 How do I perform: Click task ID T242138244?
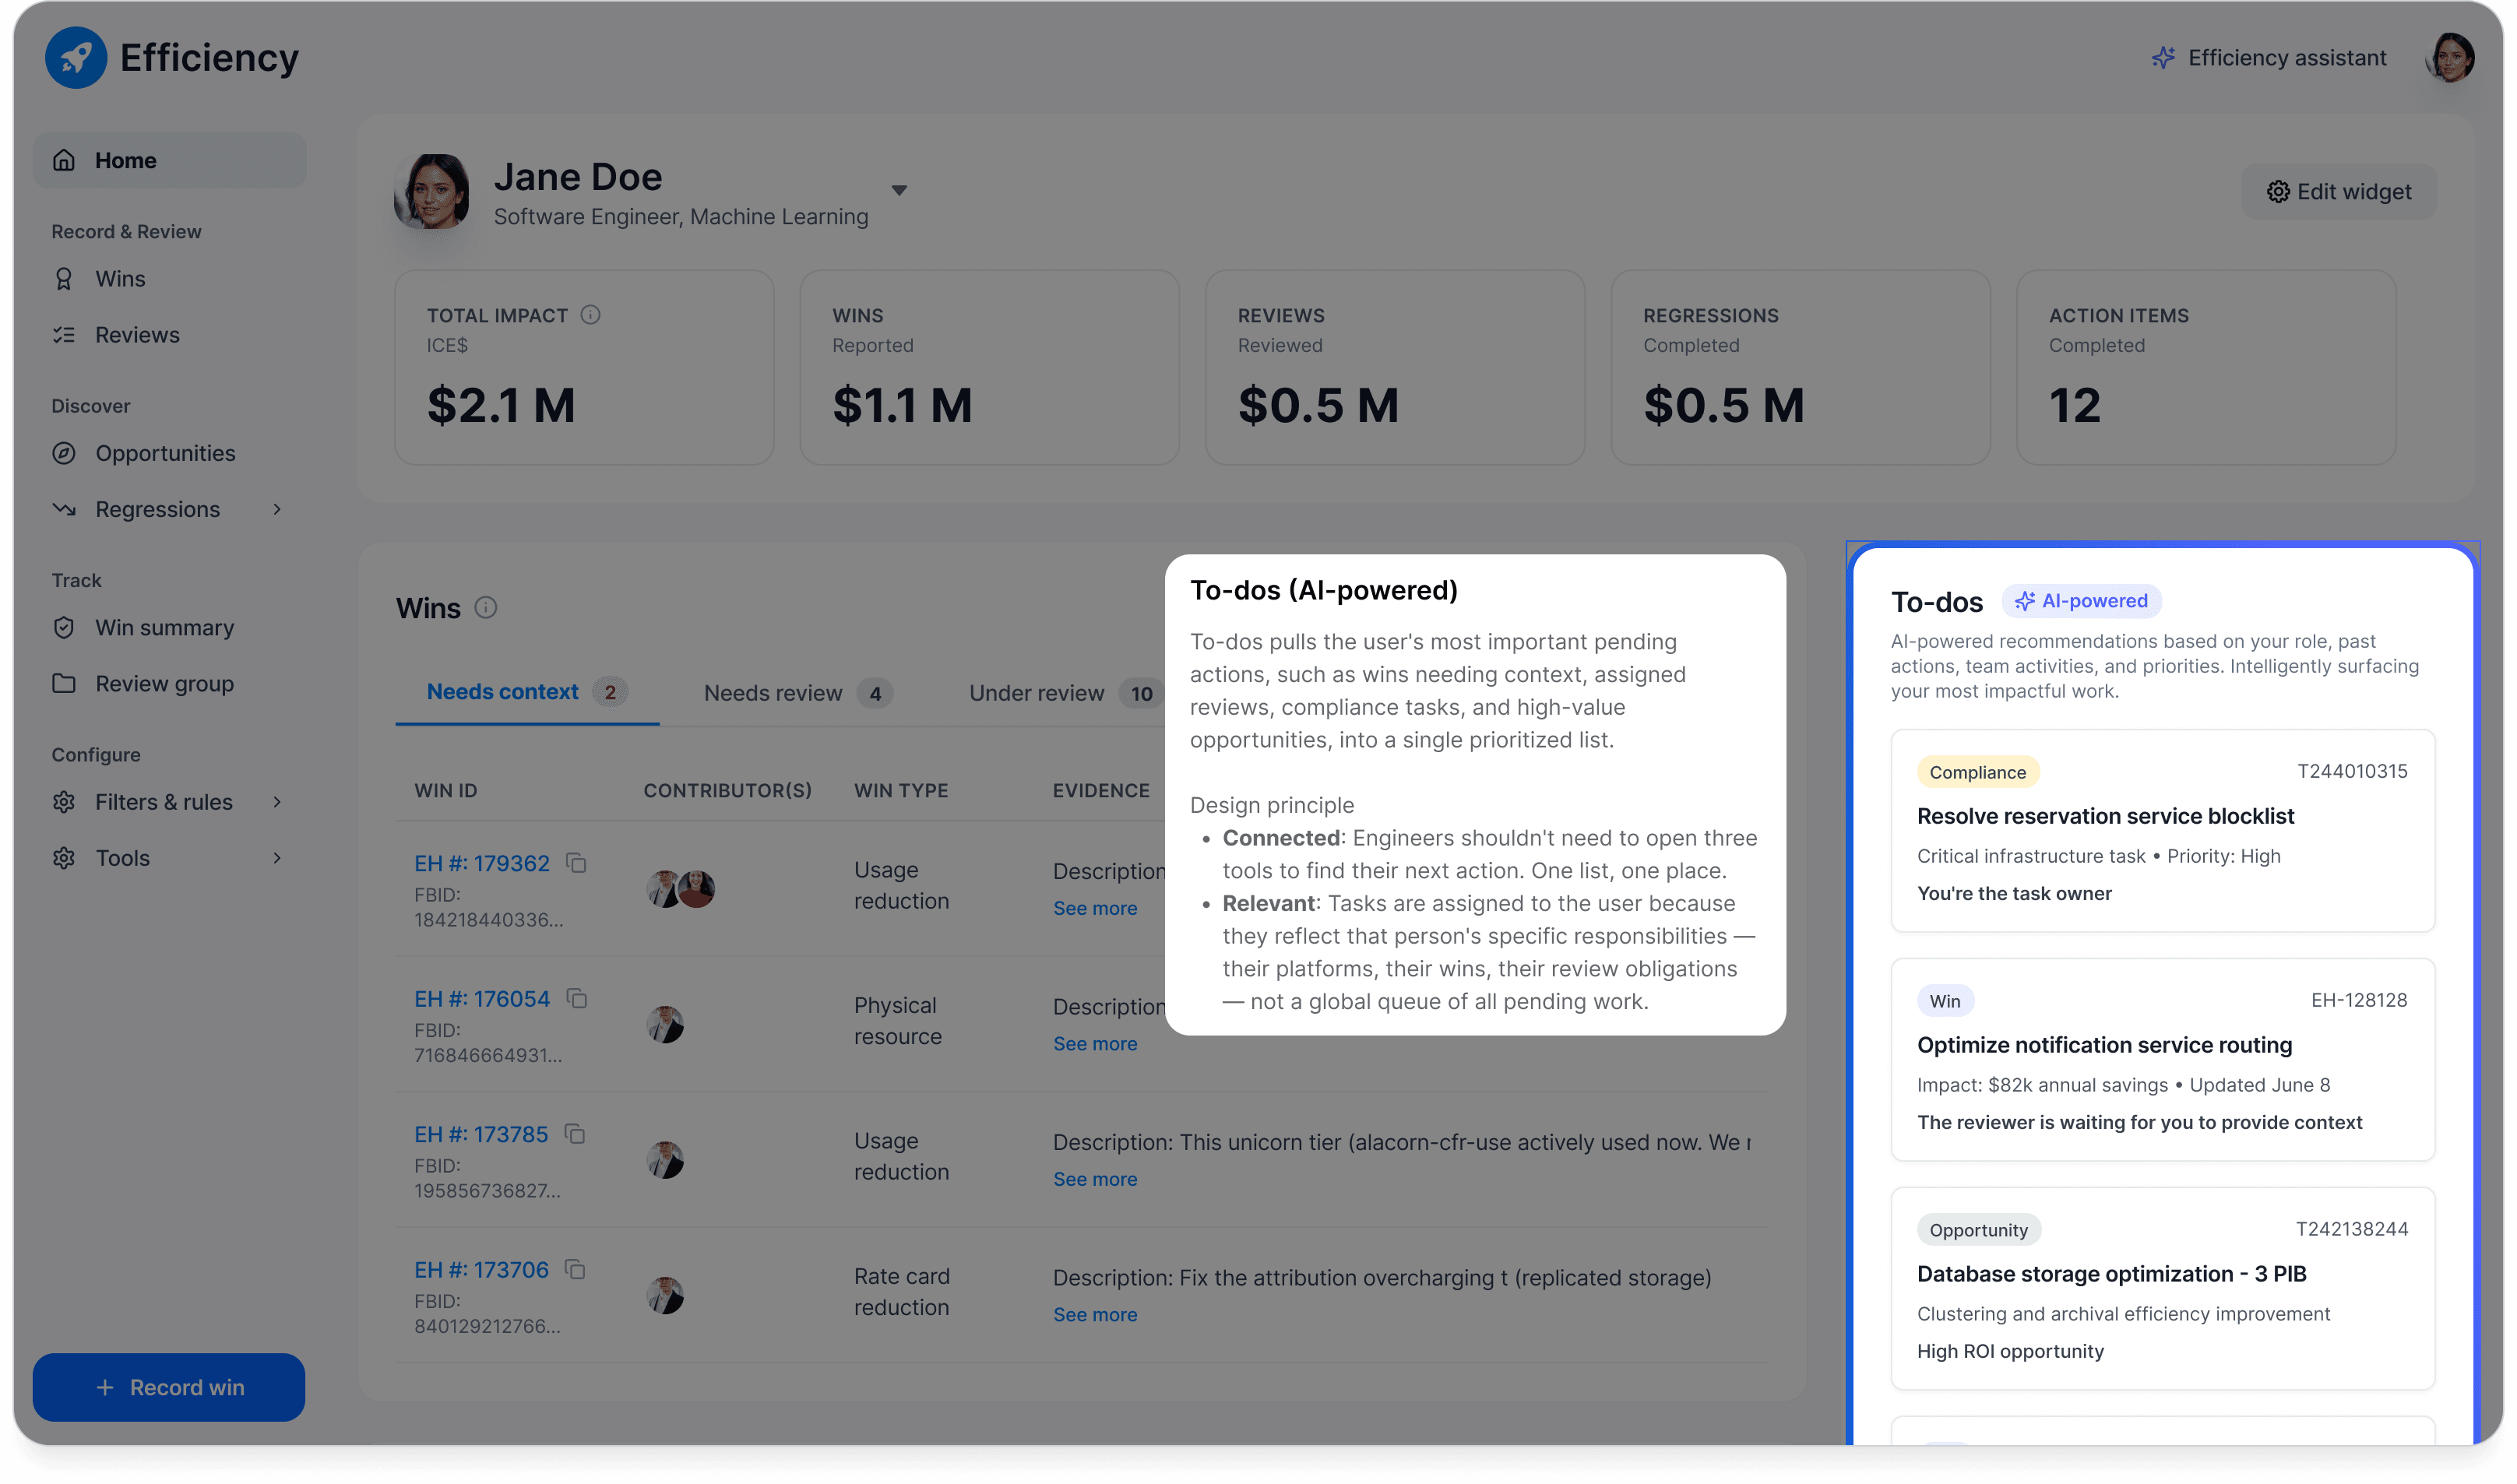[2351, 1229]
